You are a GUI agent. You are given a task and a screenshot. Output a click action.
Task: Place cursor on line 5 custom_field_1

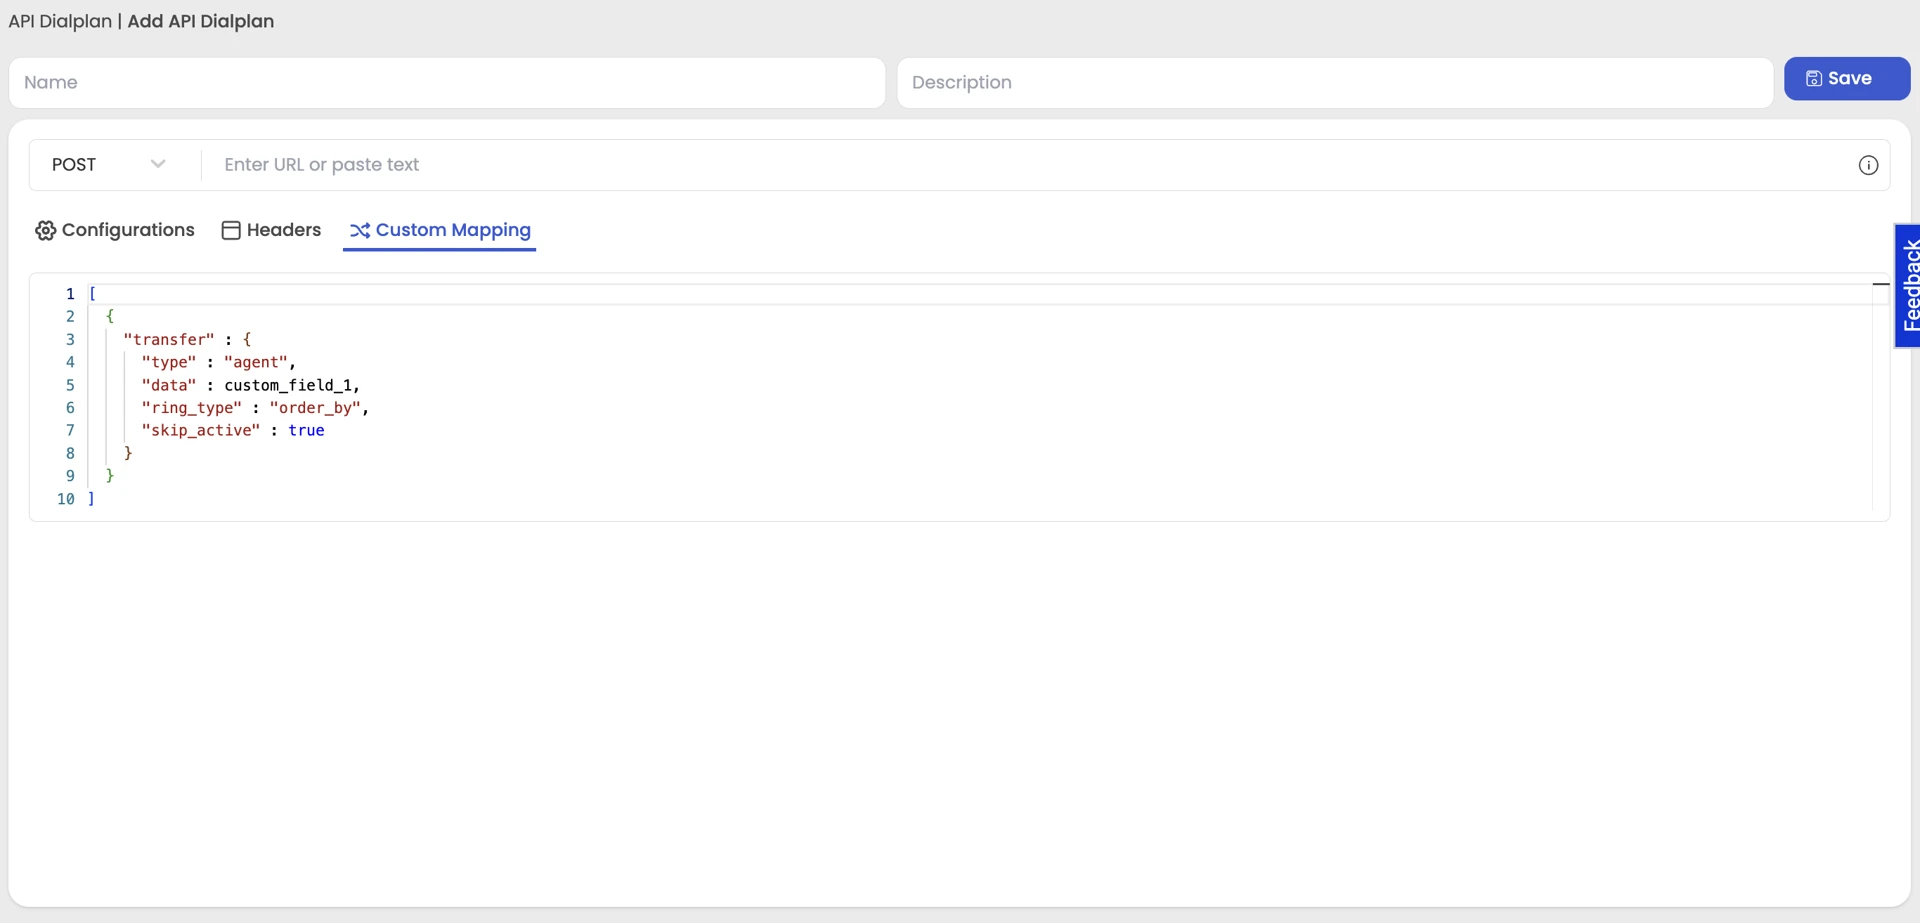(288, 385)
